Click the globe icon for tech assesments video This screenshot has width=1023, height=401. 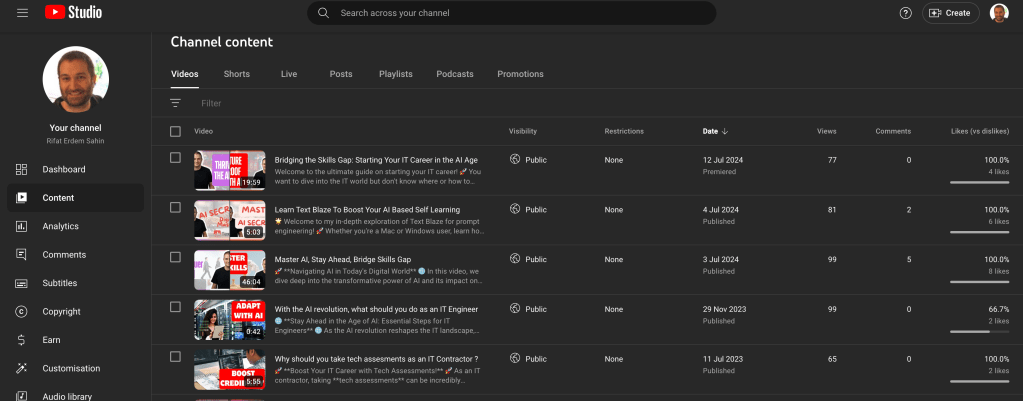click(x=515, y=358)
